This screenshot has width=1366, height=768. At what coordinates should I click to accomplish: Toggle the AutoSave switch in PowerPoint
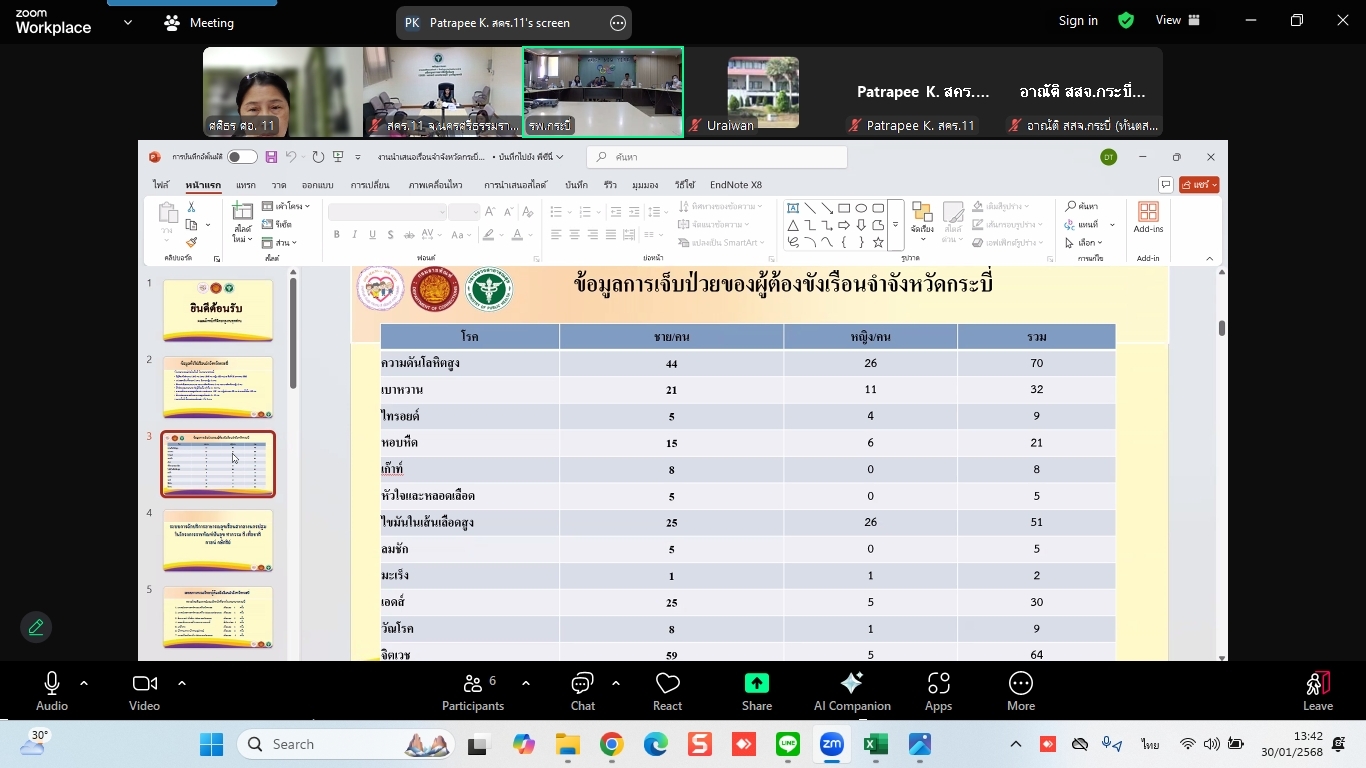[241, 157]
